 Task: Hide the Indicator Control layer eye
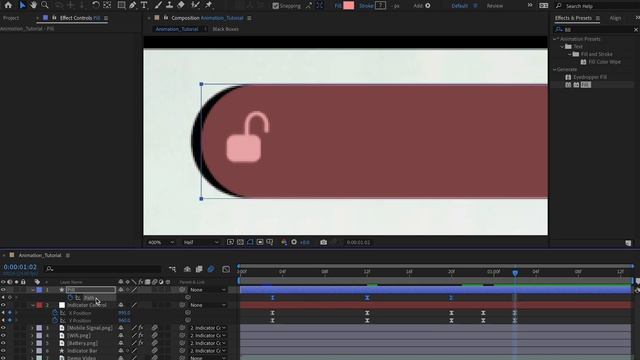(3, 305)
